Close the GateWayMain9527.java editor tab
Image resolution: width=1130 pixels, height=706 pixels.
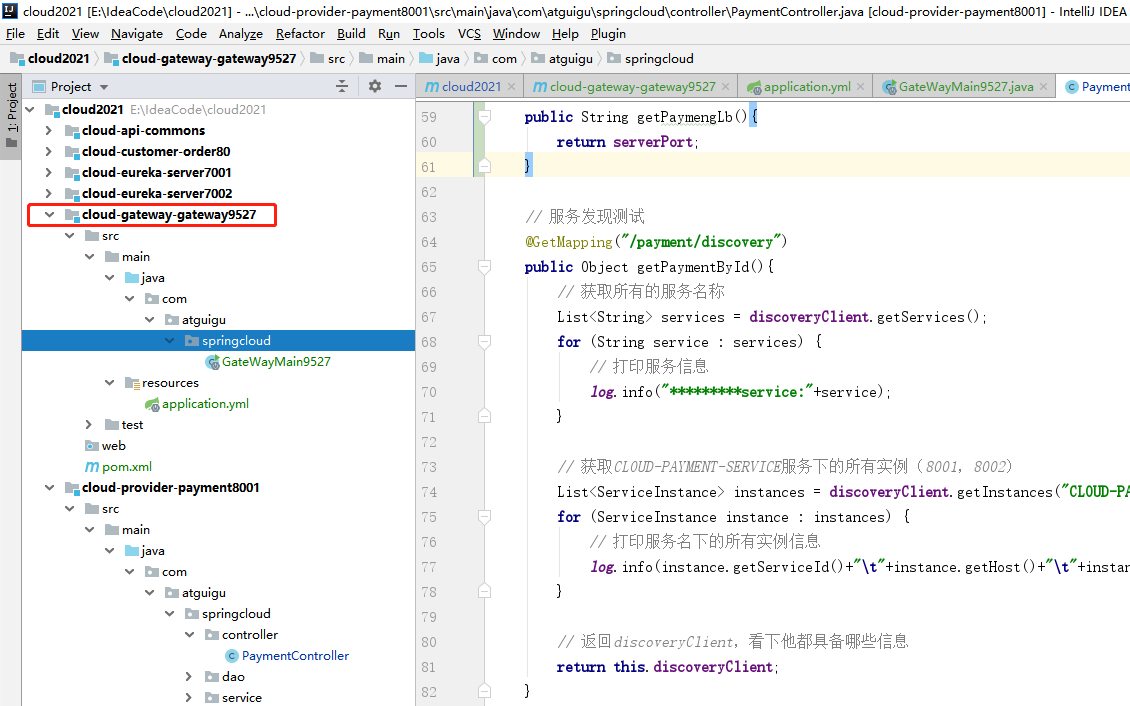coord(1044,86)
